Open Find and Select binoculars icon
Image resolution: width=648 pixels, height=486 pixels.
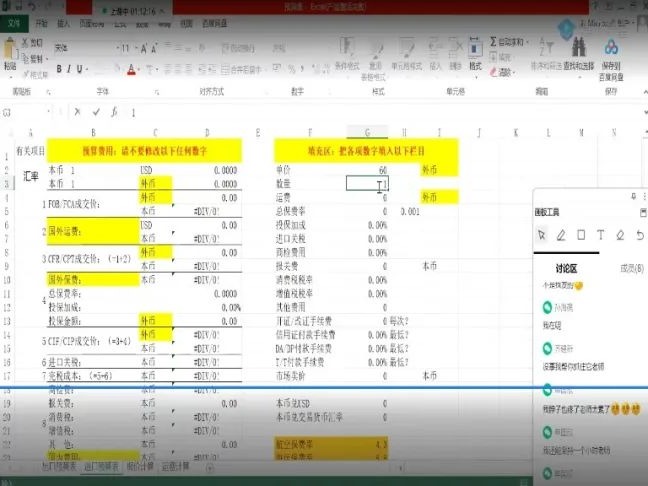point(575,51)
